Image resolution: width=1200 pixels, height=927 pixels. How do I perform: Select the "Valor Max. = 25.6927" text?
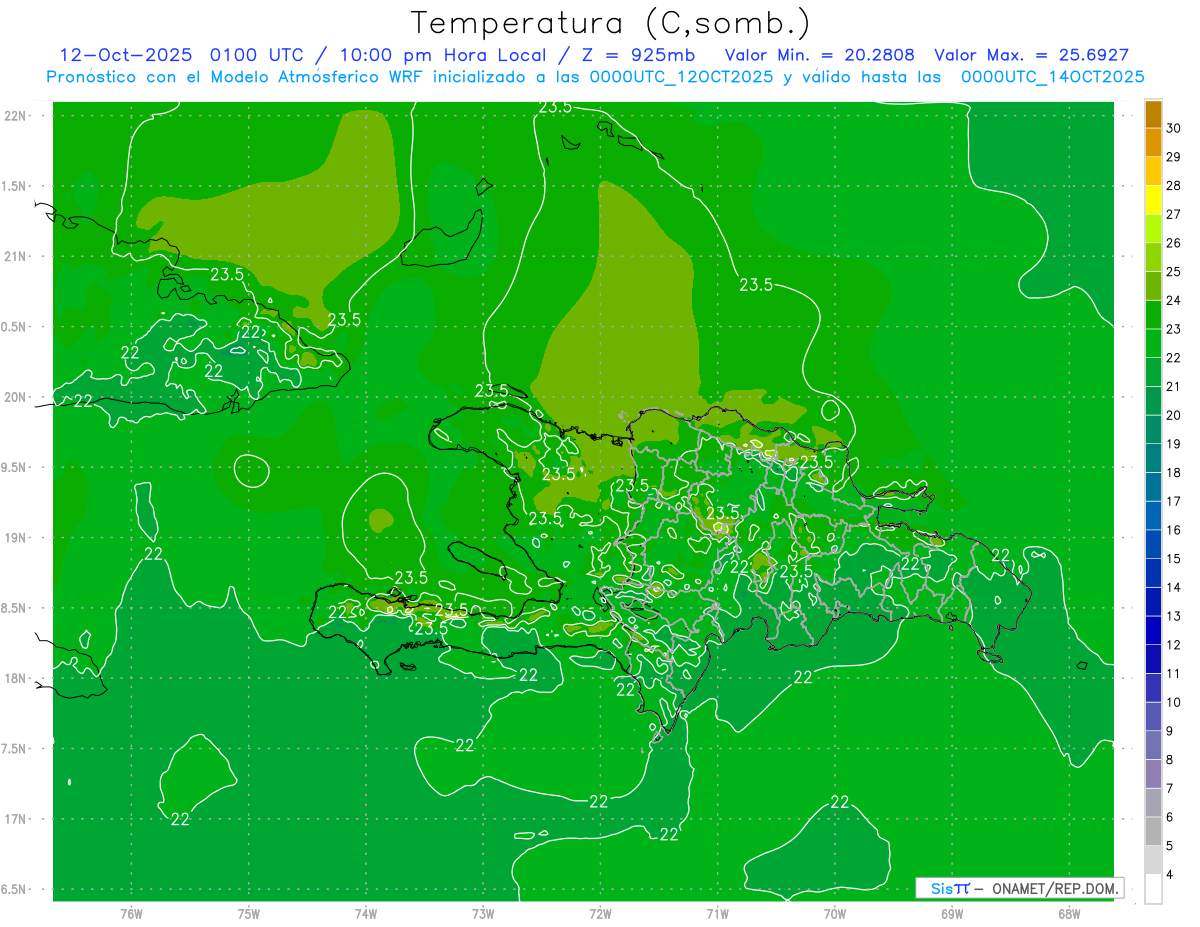click(x=1031, y=55)
